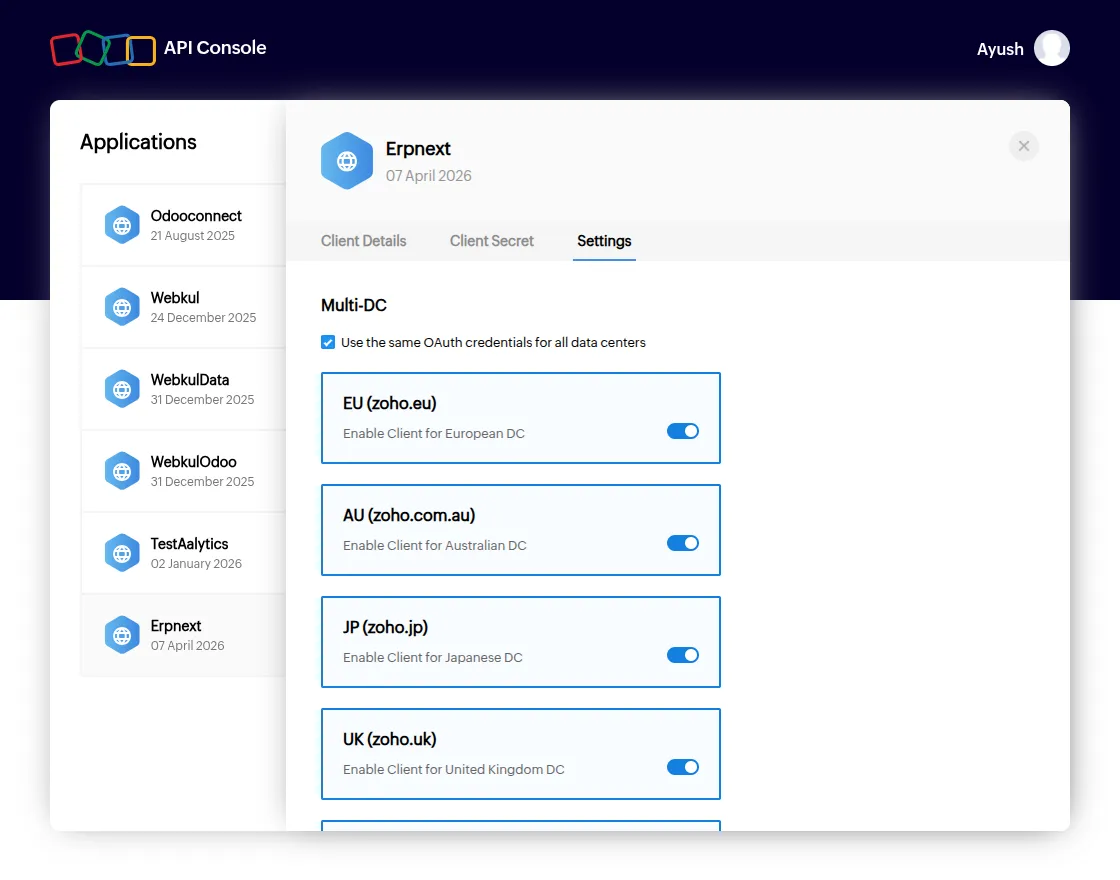Click the Ayush username in header

tap(1000, 49)
